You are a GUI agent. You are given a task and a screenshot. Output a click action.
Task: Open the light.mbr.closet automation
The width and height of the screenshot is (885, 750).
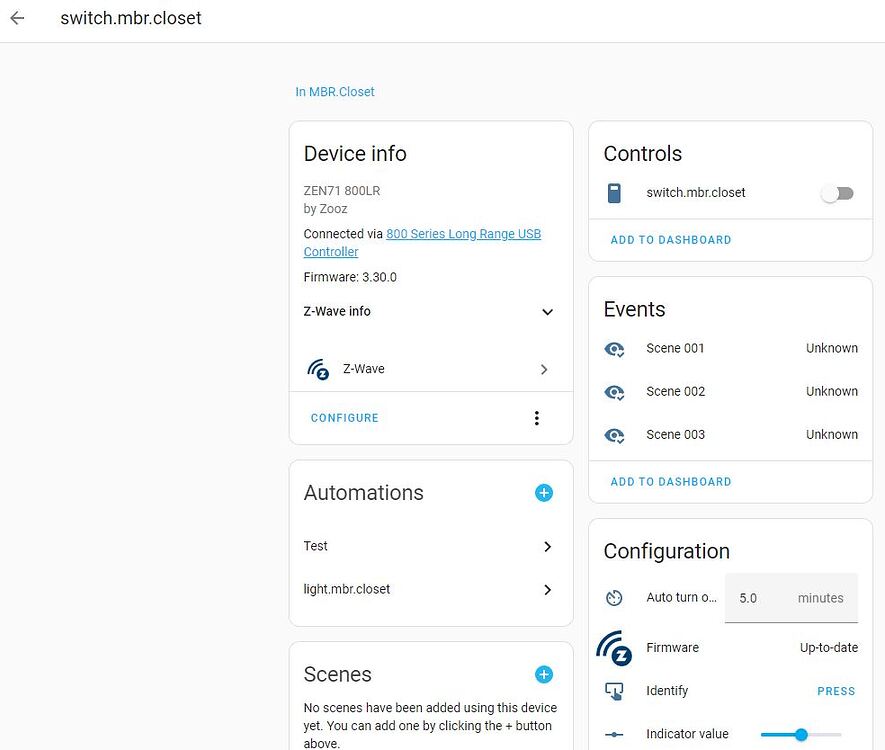click(x=546, y=589)
